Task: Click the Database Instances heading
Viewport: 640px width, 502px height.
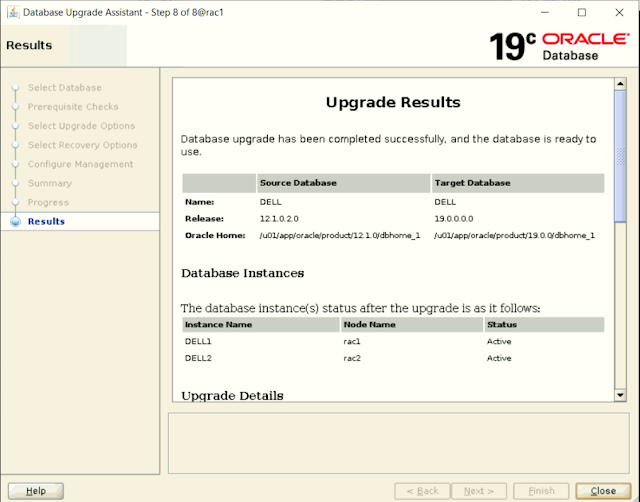Action: click(242, 273)
